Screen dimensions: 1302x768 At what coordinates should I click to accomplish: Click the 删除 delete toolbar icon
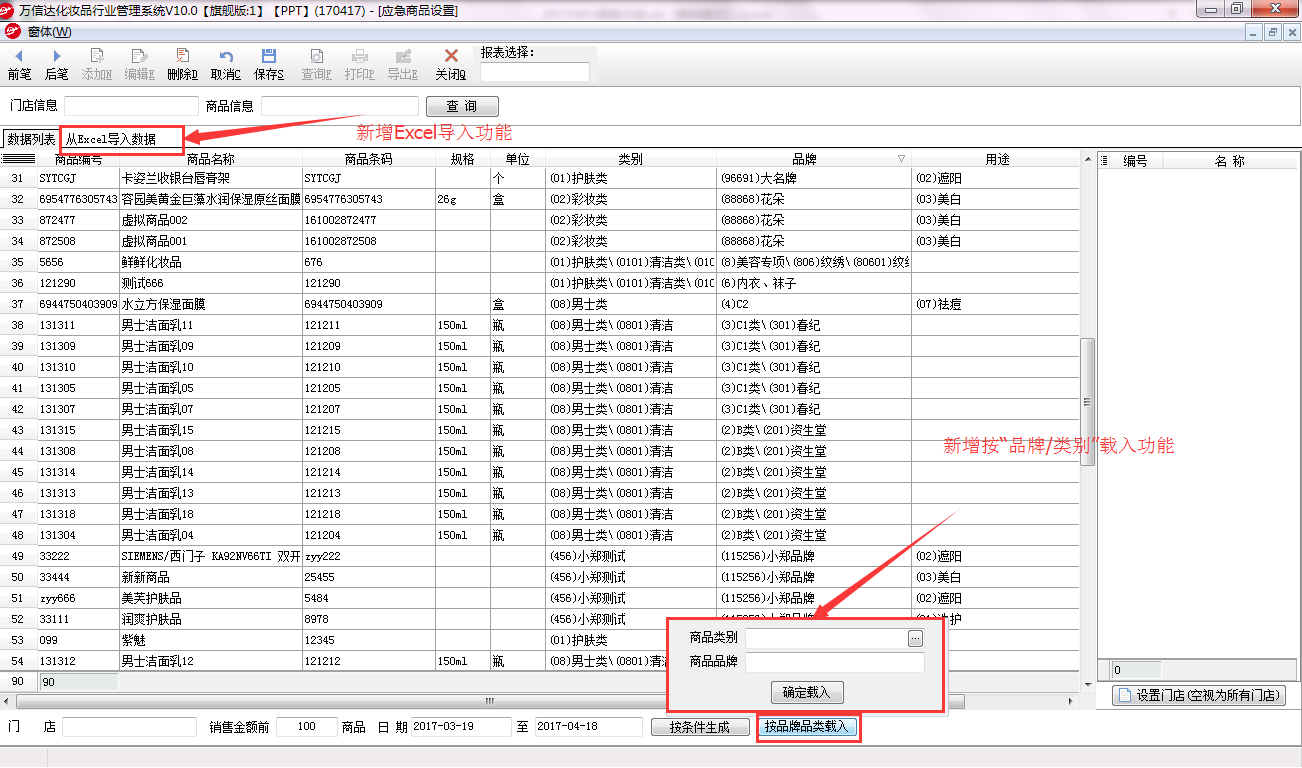[x=182, y=65]
